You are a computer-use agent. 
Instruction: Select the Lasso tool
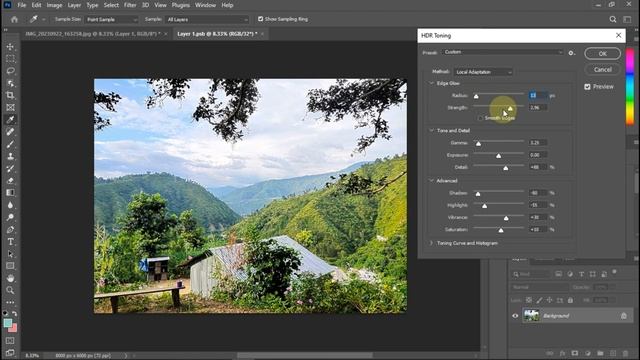[x=10, y=71]
